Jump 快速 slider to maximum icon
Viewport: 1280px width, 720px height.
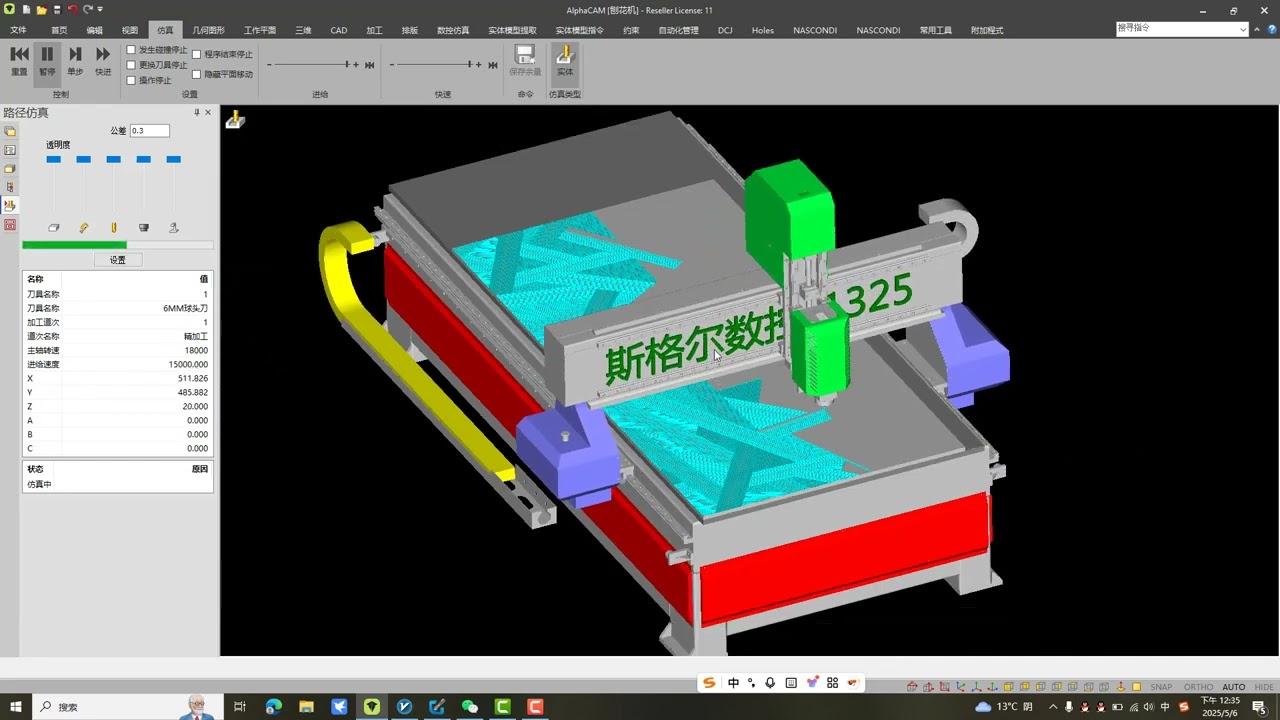493,65
